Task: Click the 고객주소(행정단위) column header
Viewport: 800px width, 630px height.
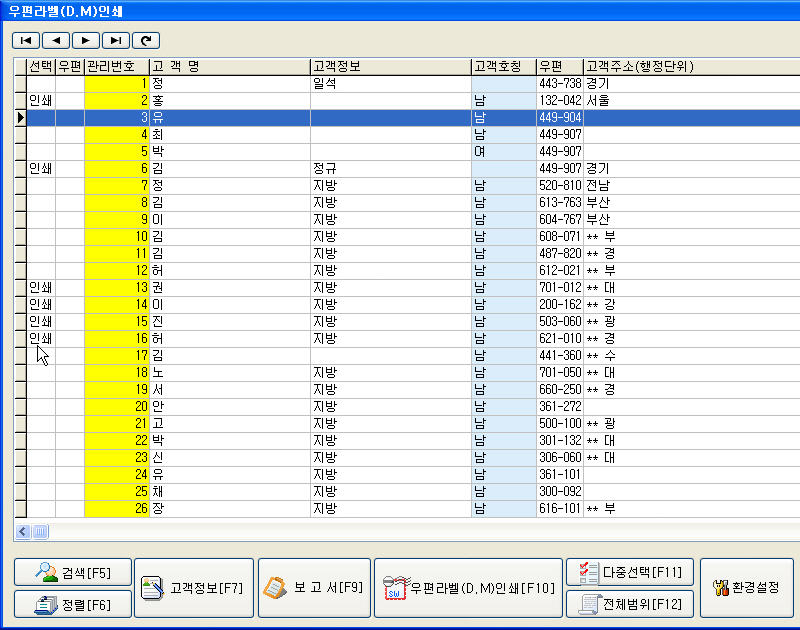Action: tap(691, 66)
